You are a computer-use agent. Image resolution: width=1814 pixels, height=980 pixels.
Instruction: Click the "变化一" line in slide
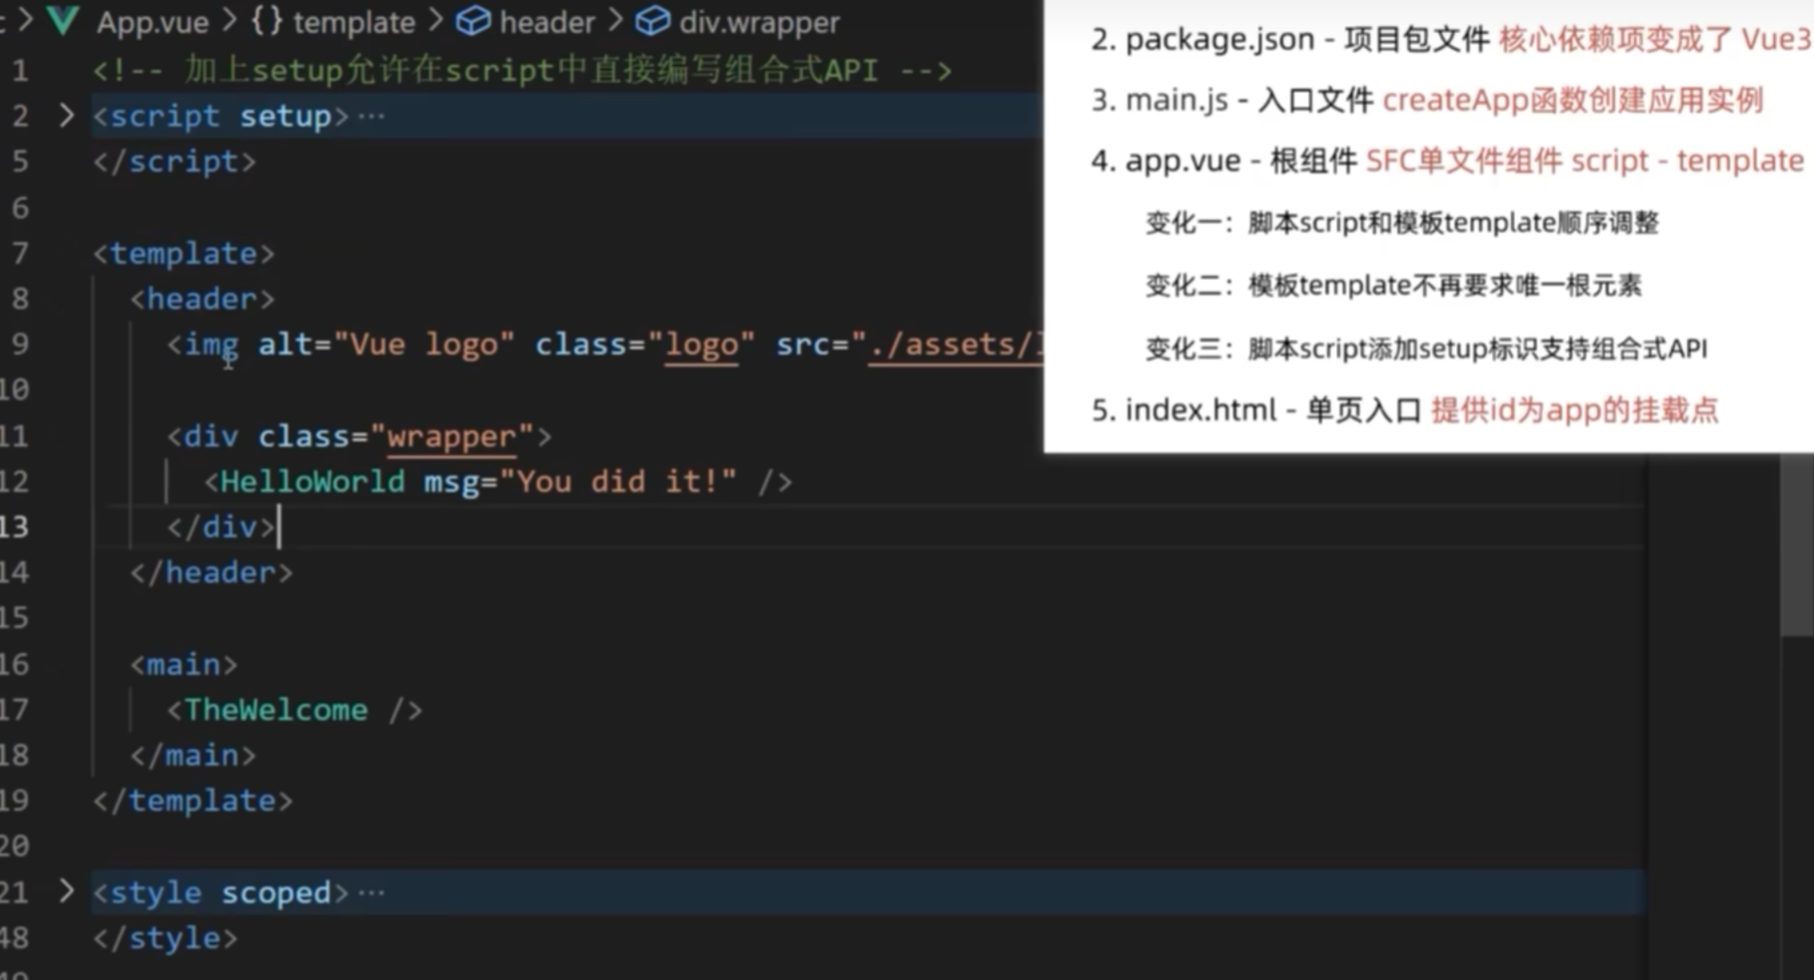1402,222
